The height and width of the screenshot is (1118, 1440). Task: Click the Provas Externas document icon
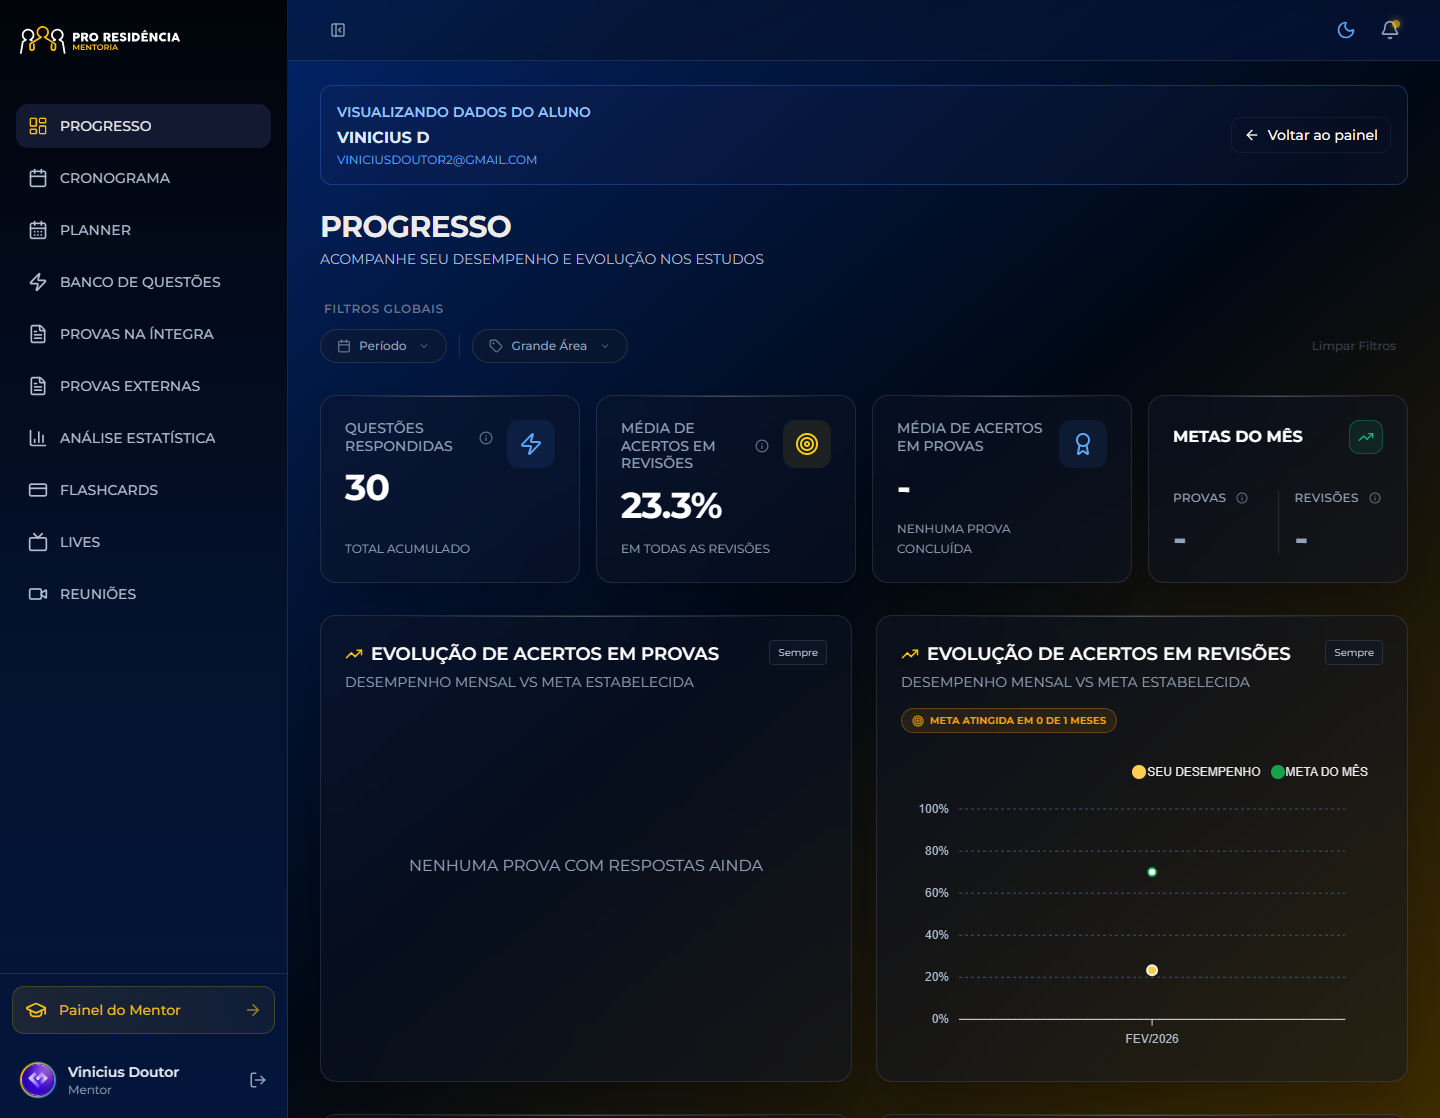pyautogui.click(x=38, y=386)
